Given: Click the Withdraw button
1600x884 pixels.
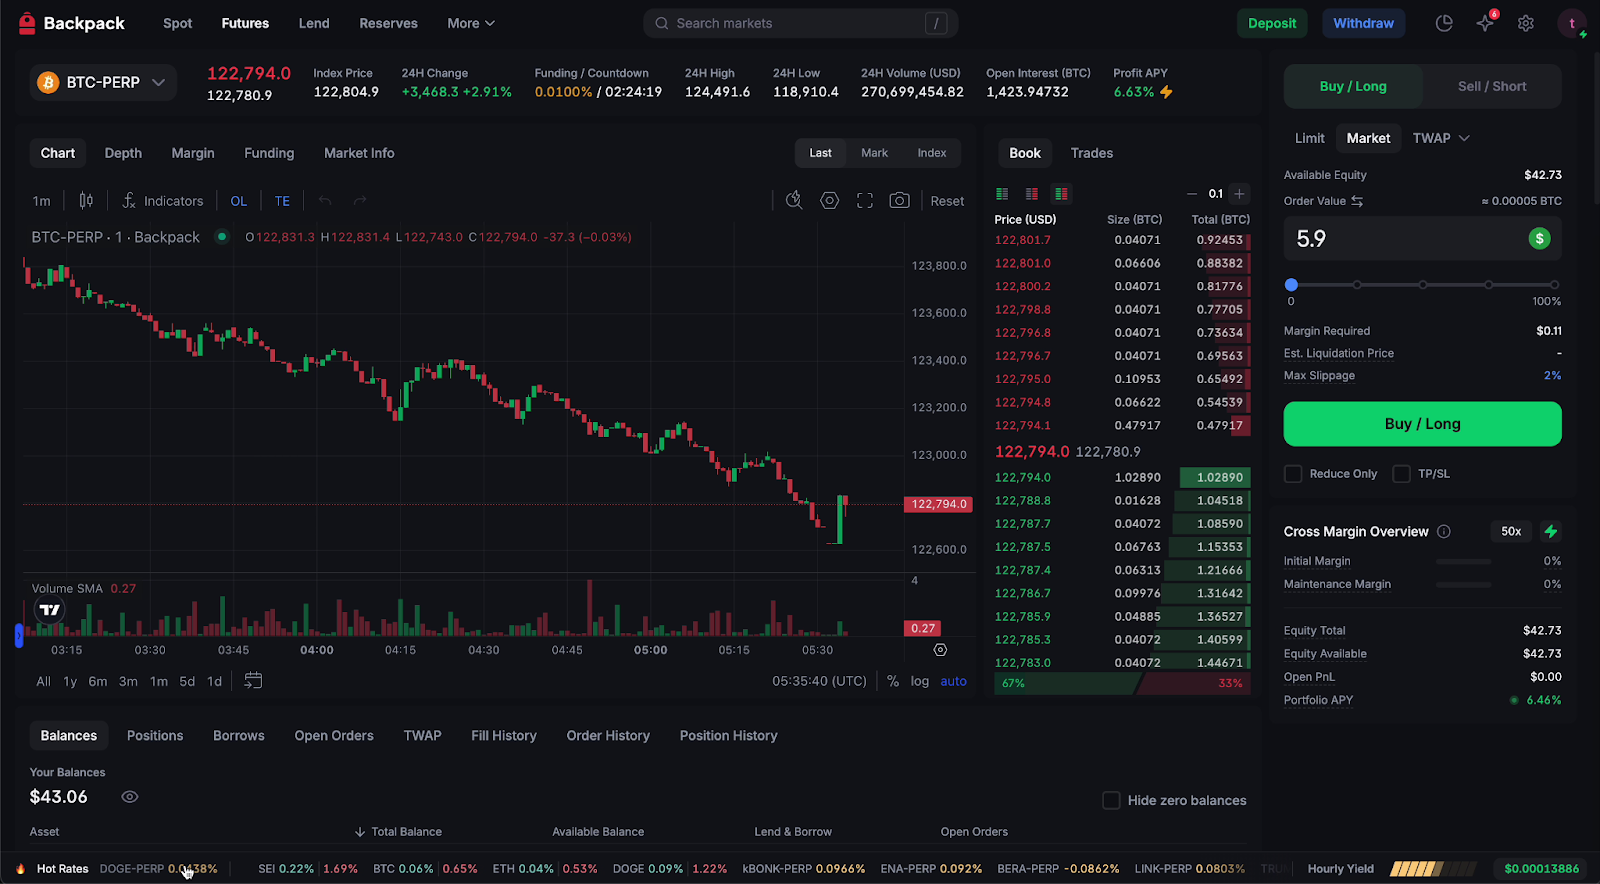Looking at the screenshot, I should click(x=1363, y=23).
